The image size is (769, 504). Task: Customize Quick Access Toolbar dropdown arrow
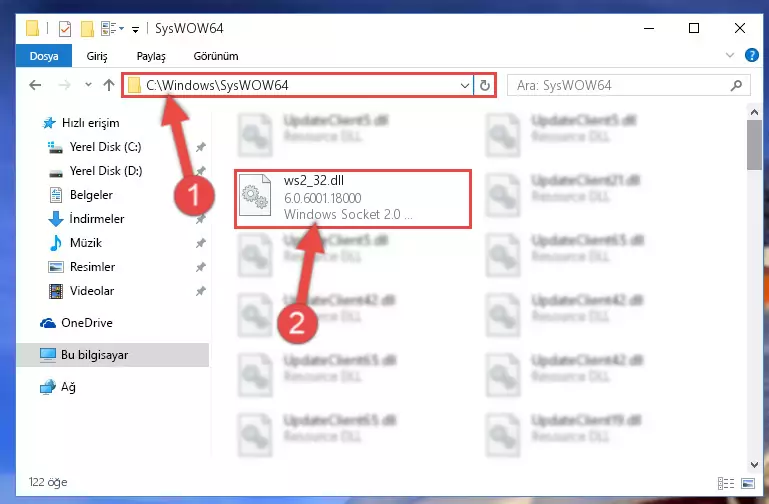click(135, 30)
